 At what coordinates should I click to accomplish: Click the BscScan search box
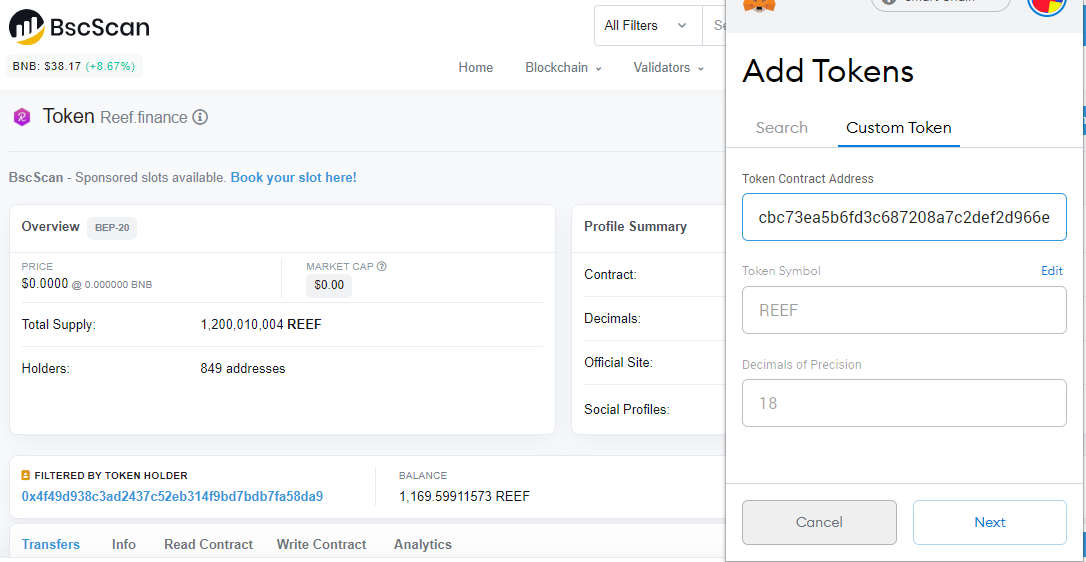pyautogui.click(x=715, y=26)
